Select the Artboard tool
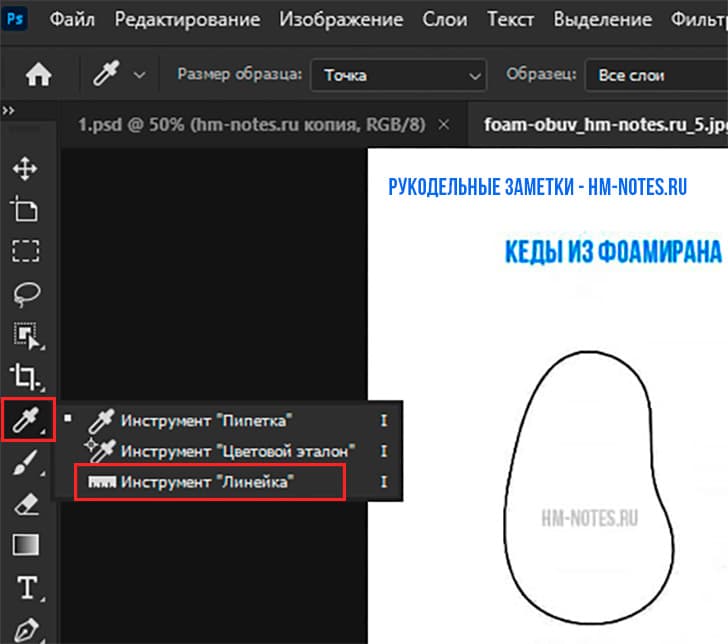The height and width of the screenshot is (644, 728). (x=24, y=209)
